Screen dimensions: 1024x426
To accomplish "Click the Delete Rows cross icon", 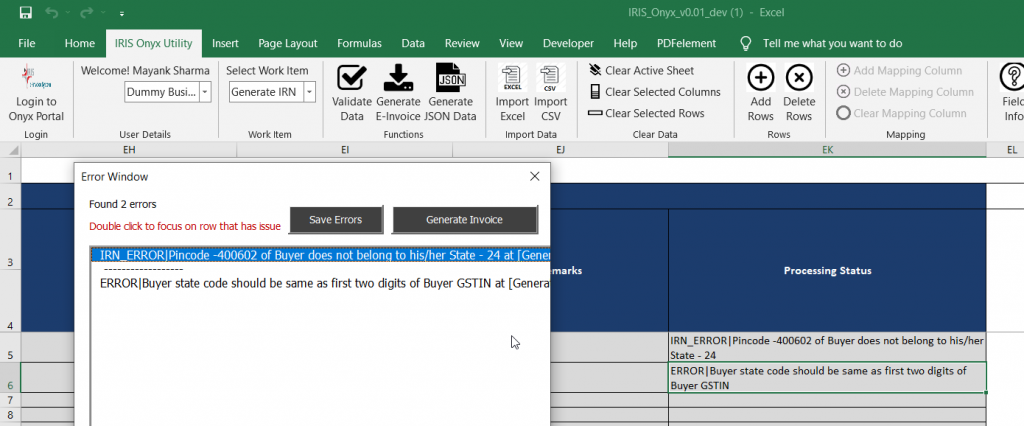I will pyautogui.click(x=799, y=78).
